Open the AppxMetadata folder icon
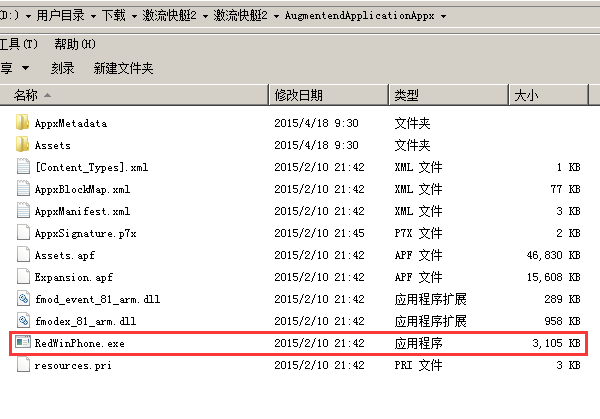Image resolution: width=600 pixels, height=419 pixels. pyautogui.click(x=22, y=123)
